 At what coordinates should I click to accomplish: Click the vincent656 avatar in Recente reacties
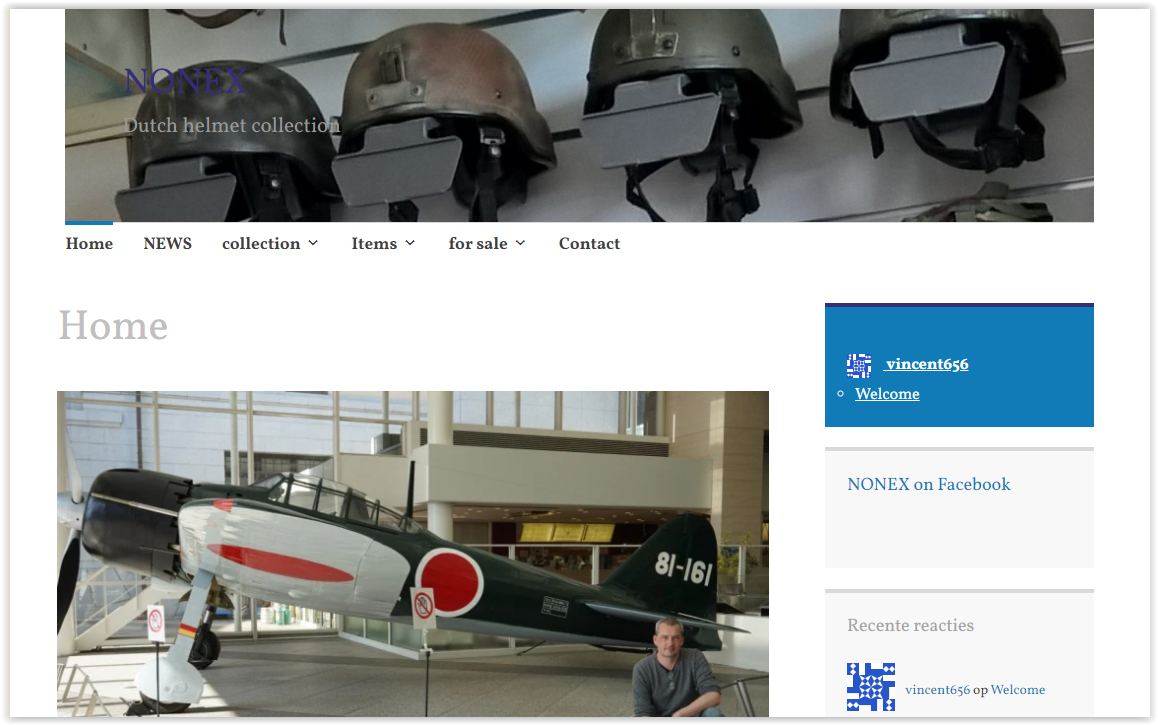(x=871, y=687)
